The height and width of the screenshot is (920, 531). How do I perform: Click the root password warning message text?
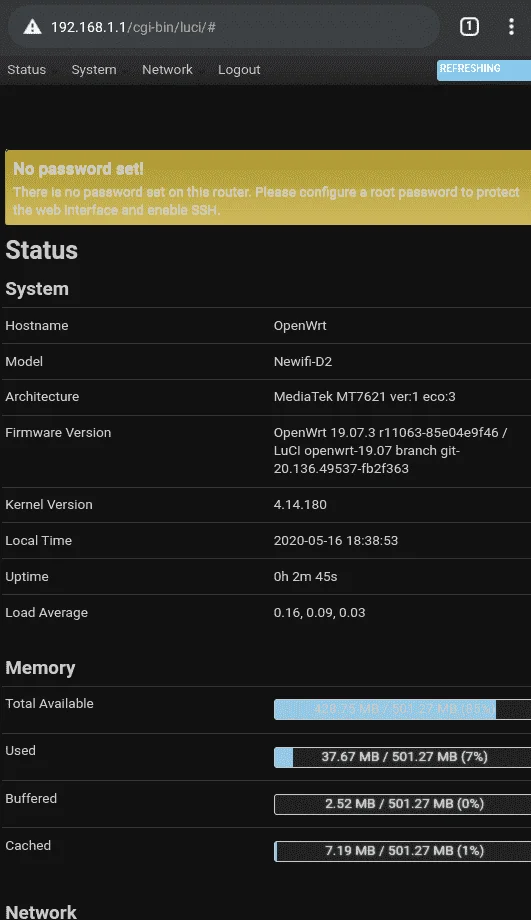(266, 201)
